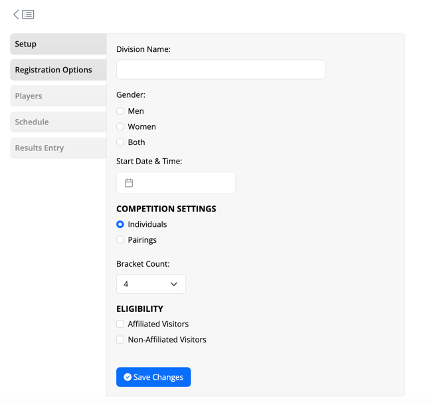Open the Setup tab
433x403 pixels.
[x=58, y=44]
